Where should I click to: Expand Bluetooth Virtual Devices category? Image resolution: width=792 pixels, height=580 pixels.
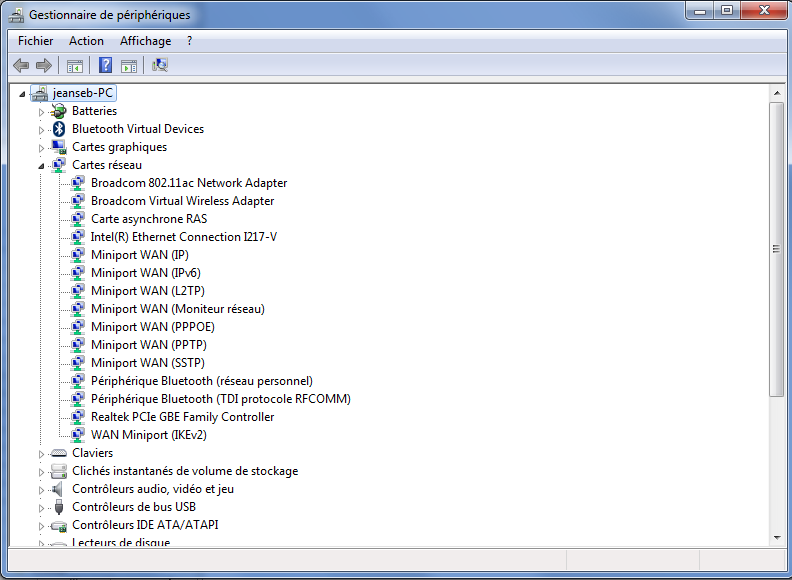pos(41,130)
